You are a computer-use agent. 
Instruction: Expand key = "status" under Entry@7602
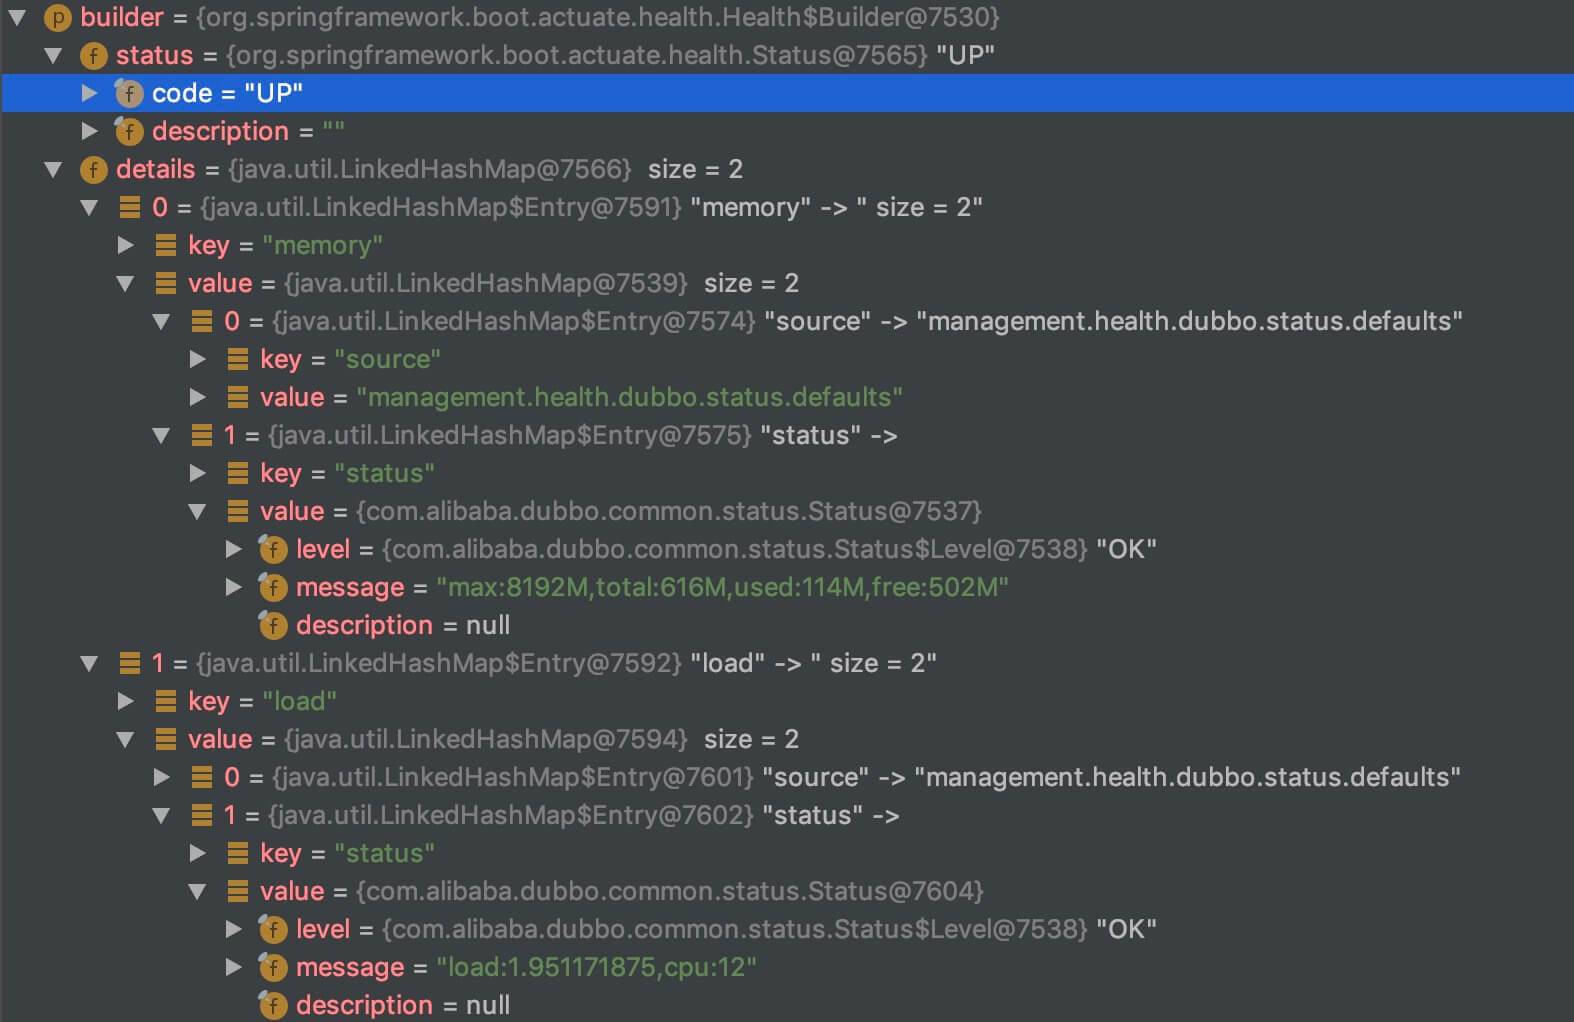[x=197, y=853]
